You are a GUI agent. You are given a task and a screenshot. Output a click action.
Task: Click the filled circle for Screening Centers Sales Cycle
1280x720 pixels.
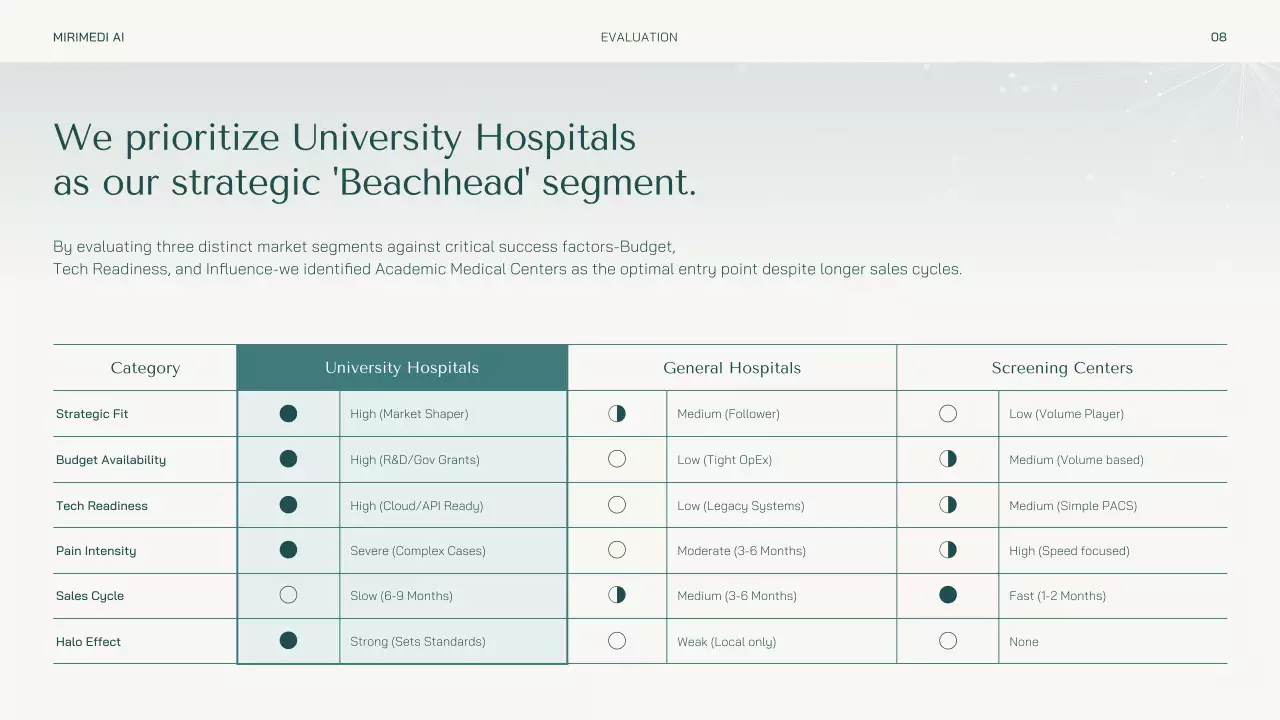(x=948, y=595)
